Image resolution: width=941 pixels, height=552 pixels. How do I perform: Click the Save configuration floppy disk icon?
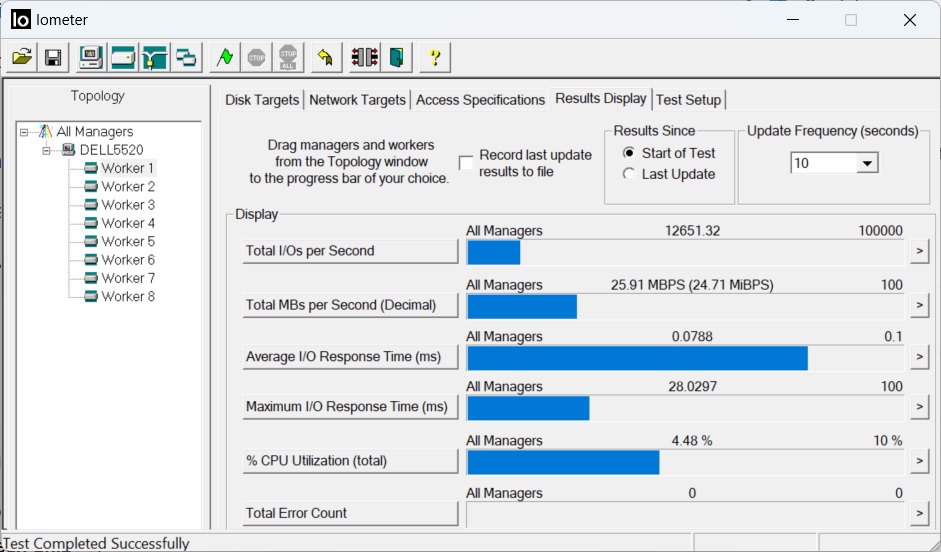[x=53, y=57]
